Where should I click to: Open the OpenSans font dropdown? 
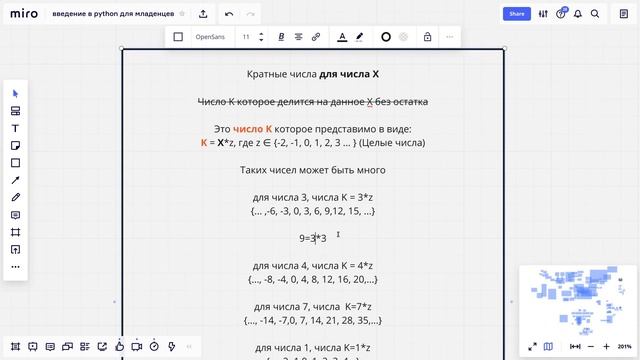tap(210, 37)
